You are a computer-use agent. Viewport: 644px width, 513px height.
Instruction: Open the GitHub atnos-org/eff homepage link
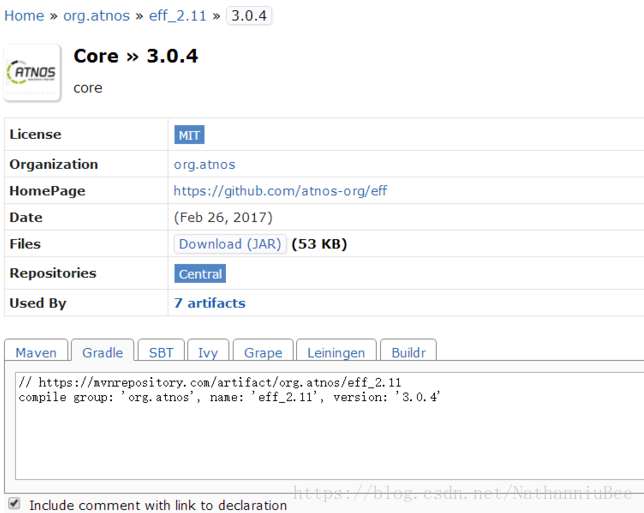(x=280, y=191)
